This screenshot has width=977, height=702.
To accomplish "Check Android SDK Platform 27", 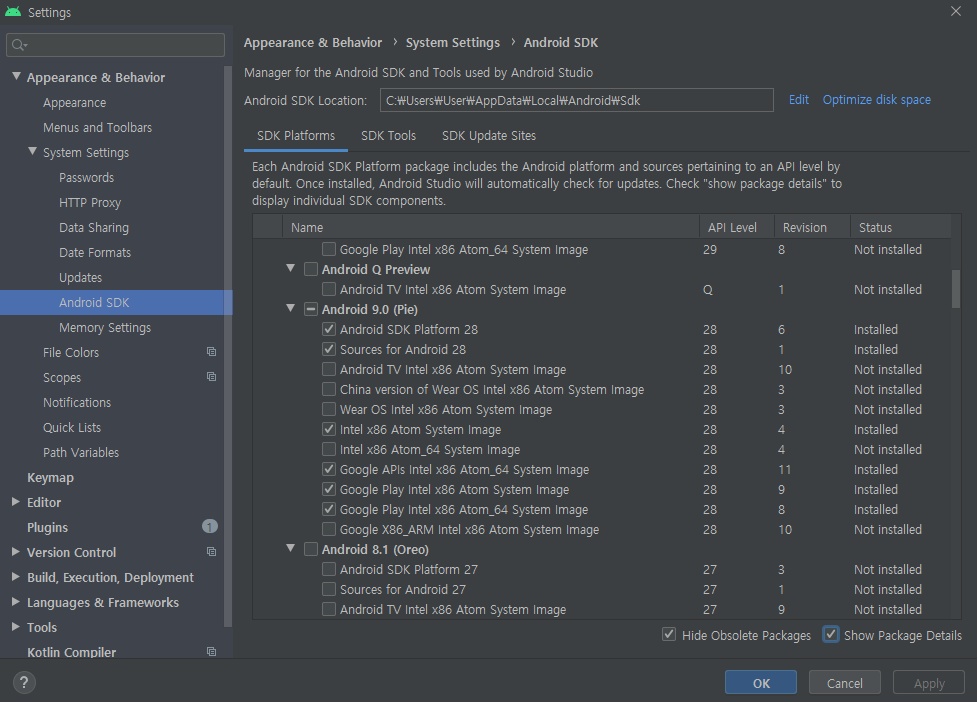I will pyautogui.click(x=329, y=569).
